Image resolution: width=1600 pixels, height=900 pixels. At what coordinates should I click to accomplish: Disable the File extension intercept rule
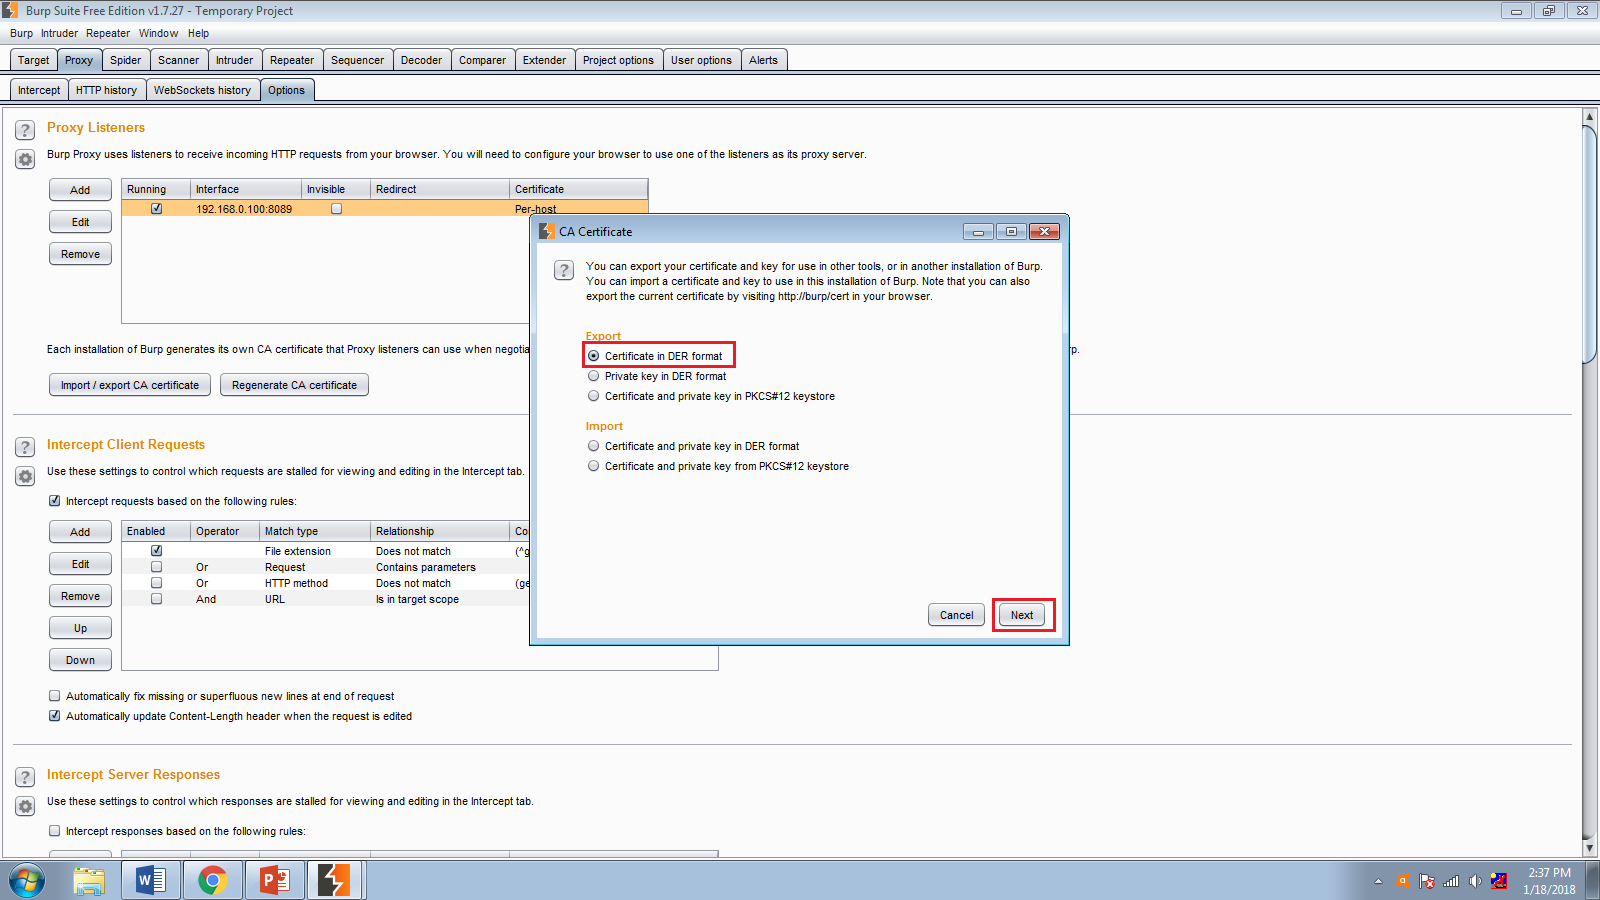[156, 551]
